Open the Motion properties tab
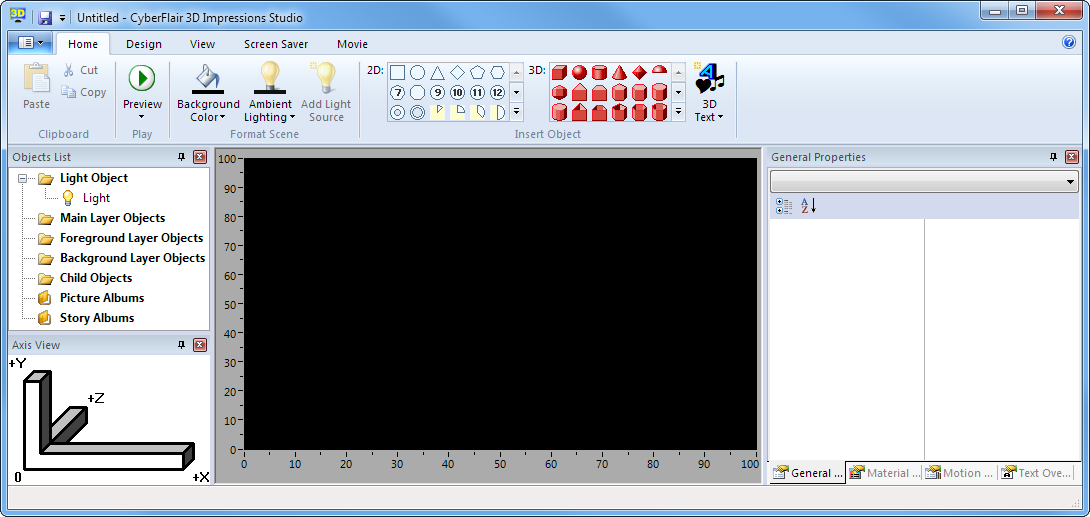Screen dimensions: 1090x517 pos(960,473)
